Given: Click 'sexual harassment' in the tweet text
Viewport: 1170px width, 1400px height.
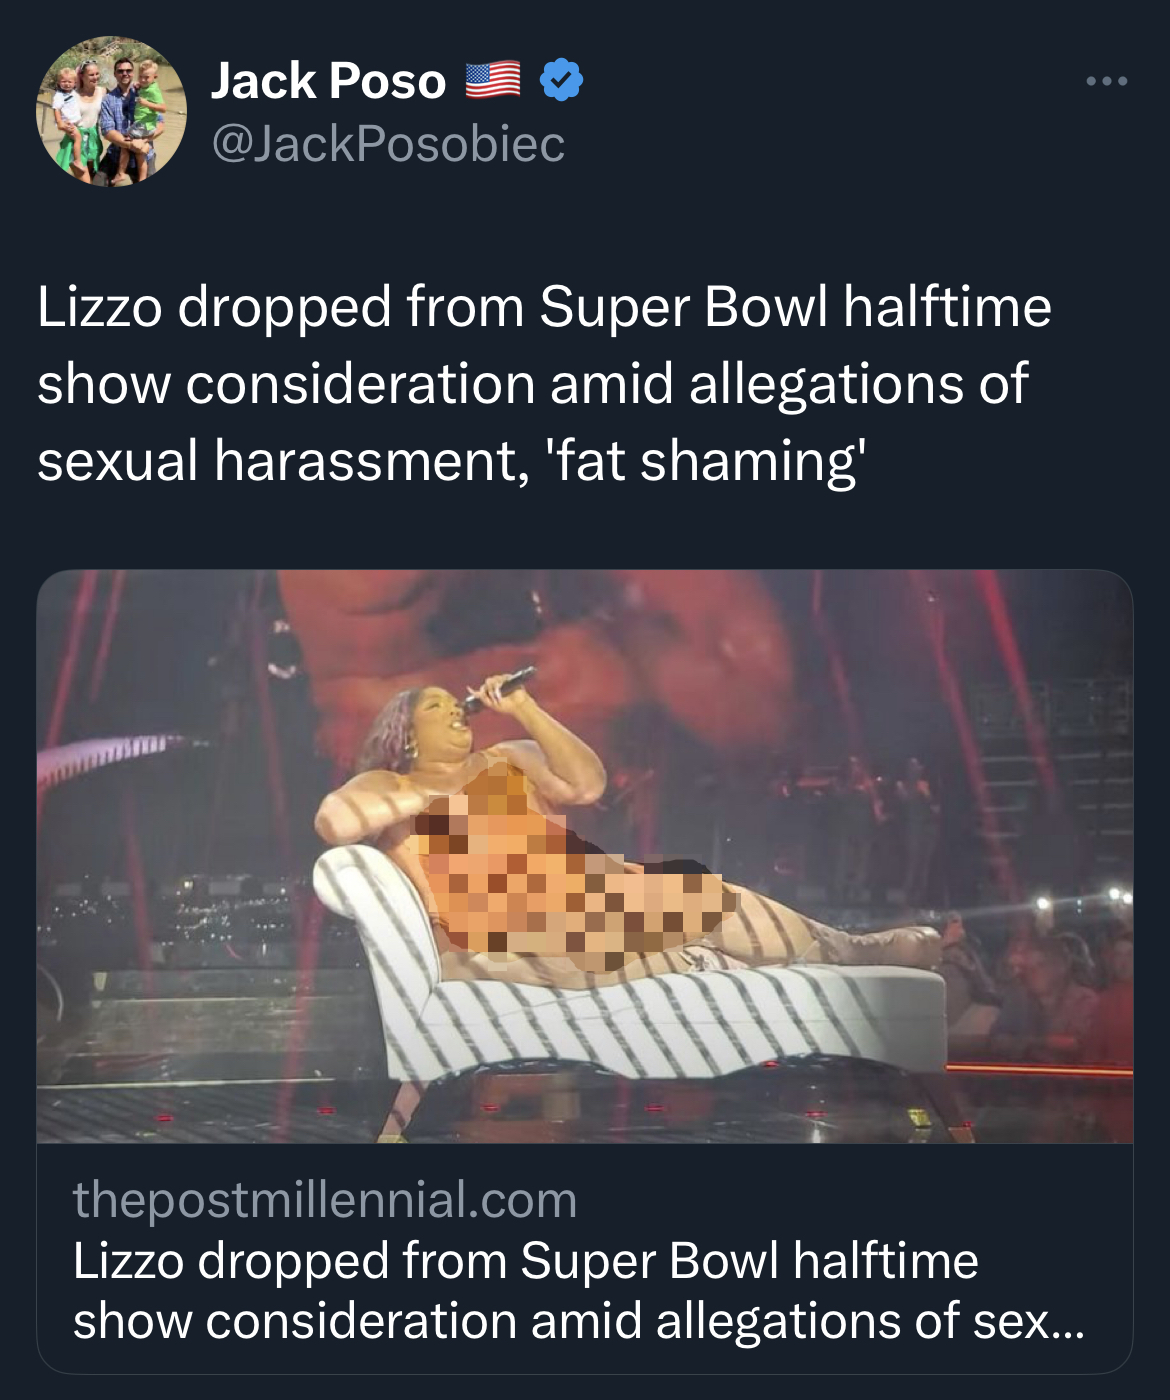Looking at the screenshot, I should click(283, 461).
